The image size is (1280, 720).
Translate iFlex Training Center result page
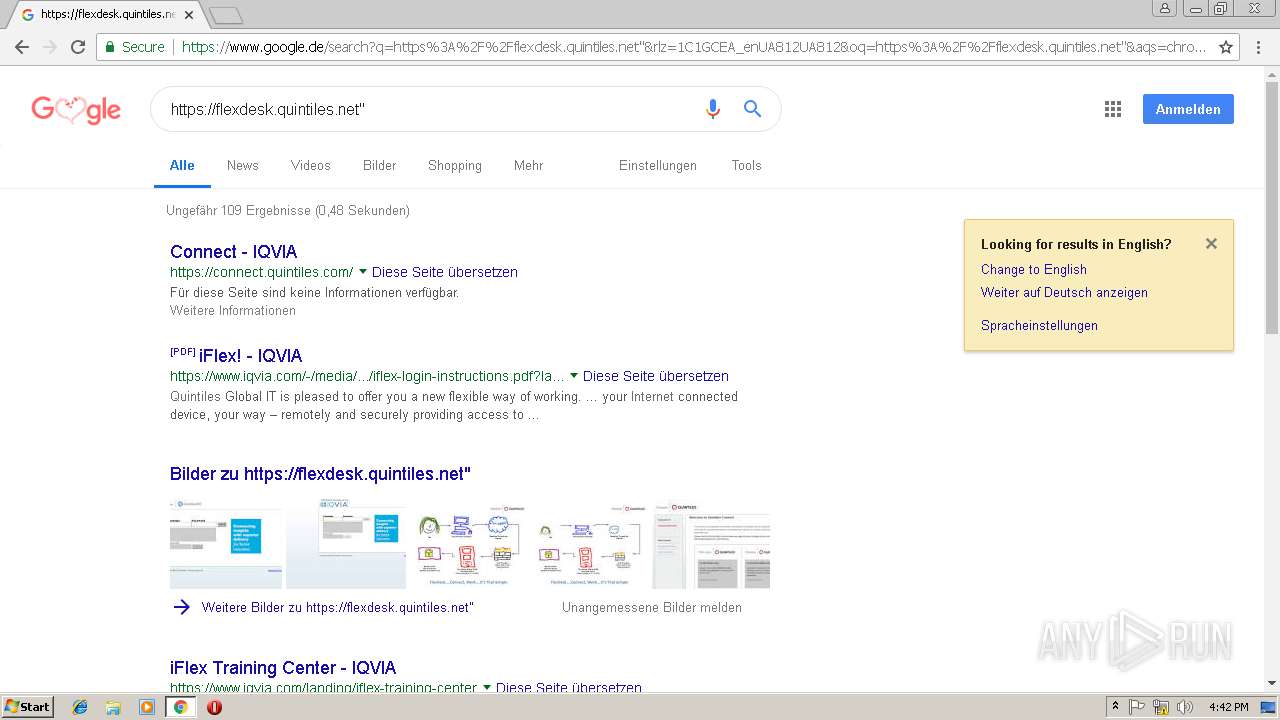569,688
